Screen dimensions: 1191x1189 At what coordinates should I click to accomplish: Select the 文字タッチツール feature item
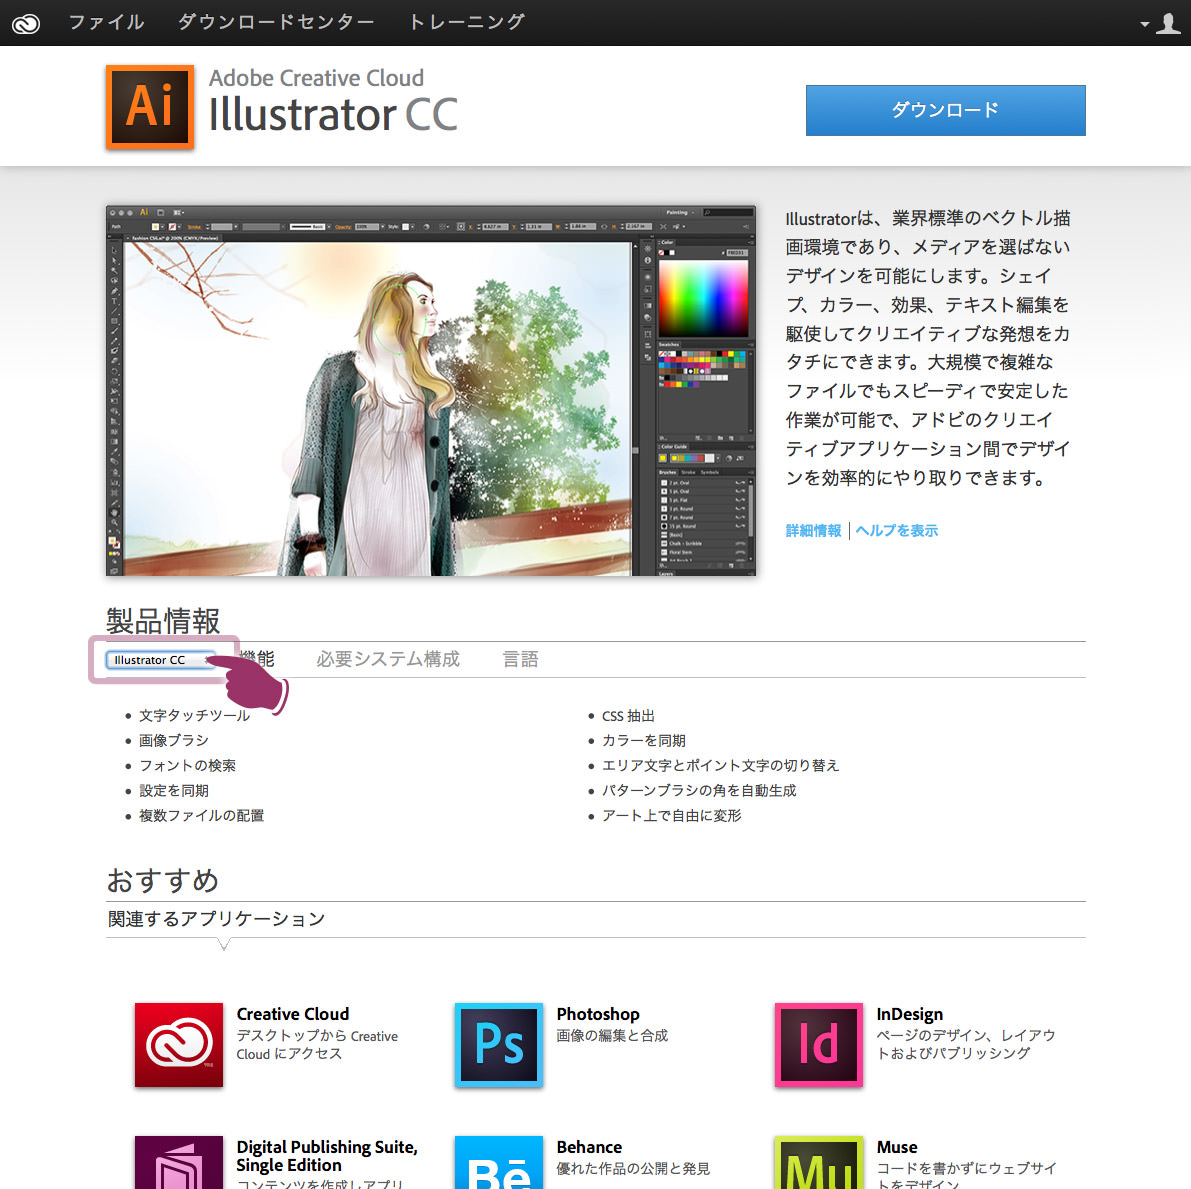(x=194, y=716)
